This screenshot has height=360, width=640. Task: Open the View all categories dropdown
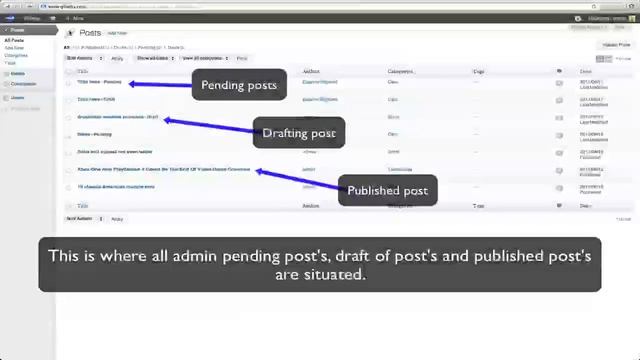205,58
